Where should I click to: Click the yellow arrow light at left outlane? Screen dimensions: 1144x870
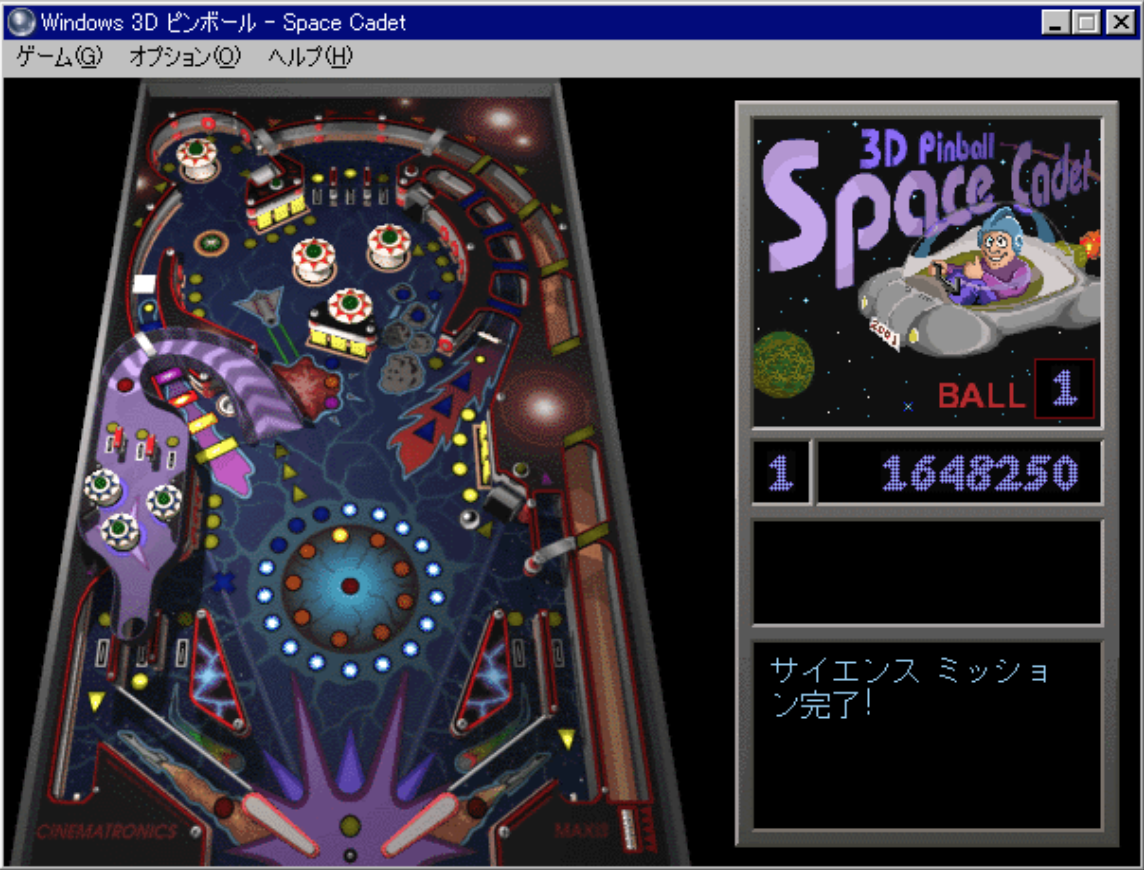[96, 701]
